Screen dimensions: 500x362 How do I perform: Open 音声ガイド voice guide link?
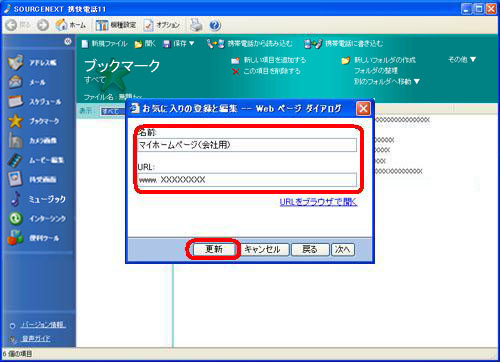tap(36, 339)
